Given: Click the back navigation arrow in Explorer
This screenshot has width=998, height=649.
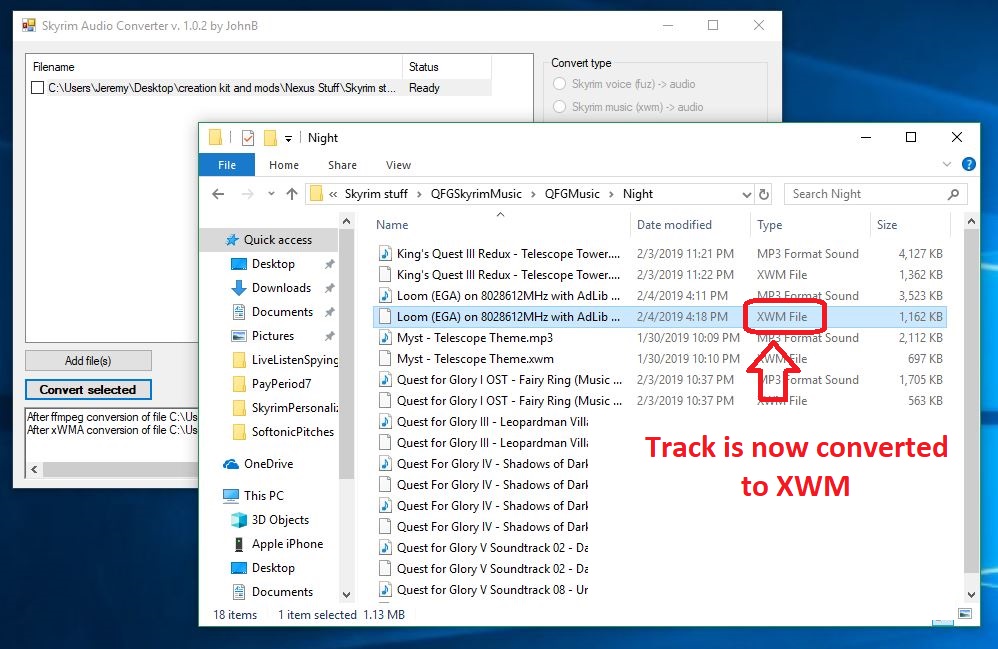Looking at the screenshot, I should [218, 194].
